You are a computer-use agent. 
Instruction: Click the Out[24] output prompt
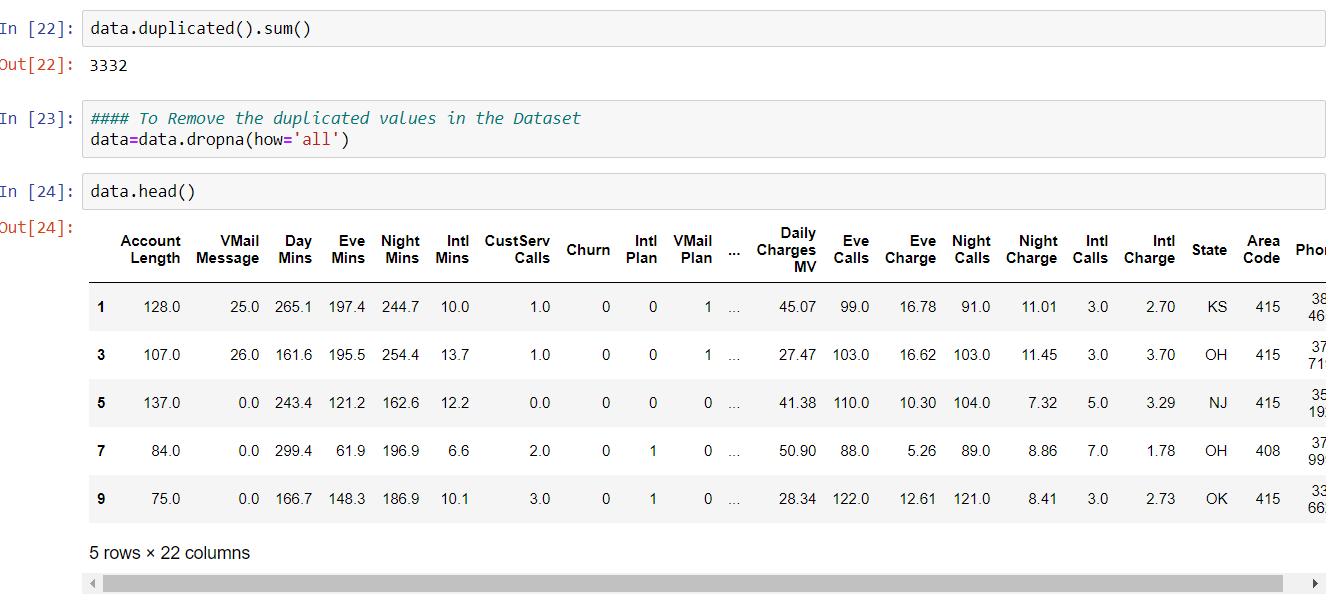(x=38, y=228)
